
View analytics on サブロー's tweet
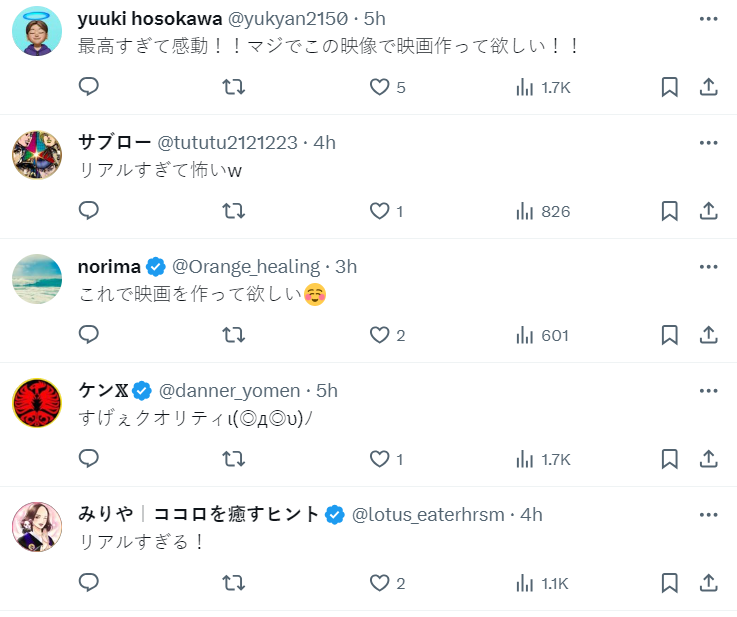click(541, 211)
